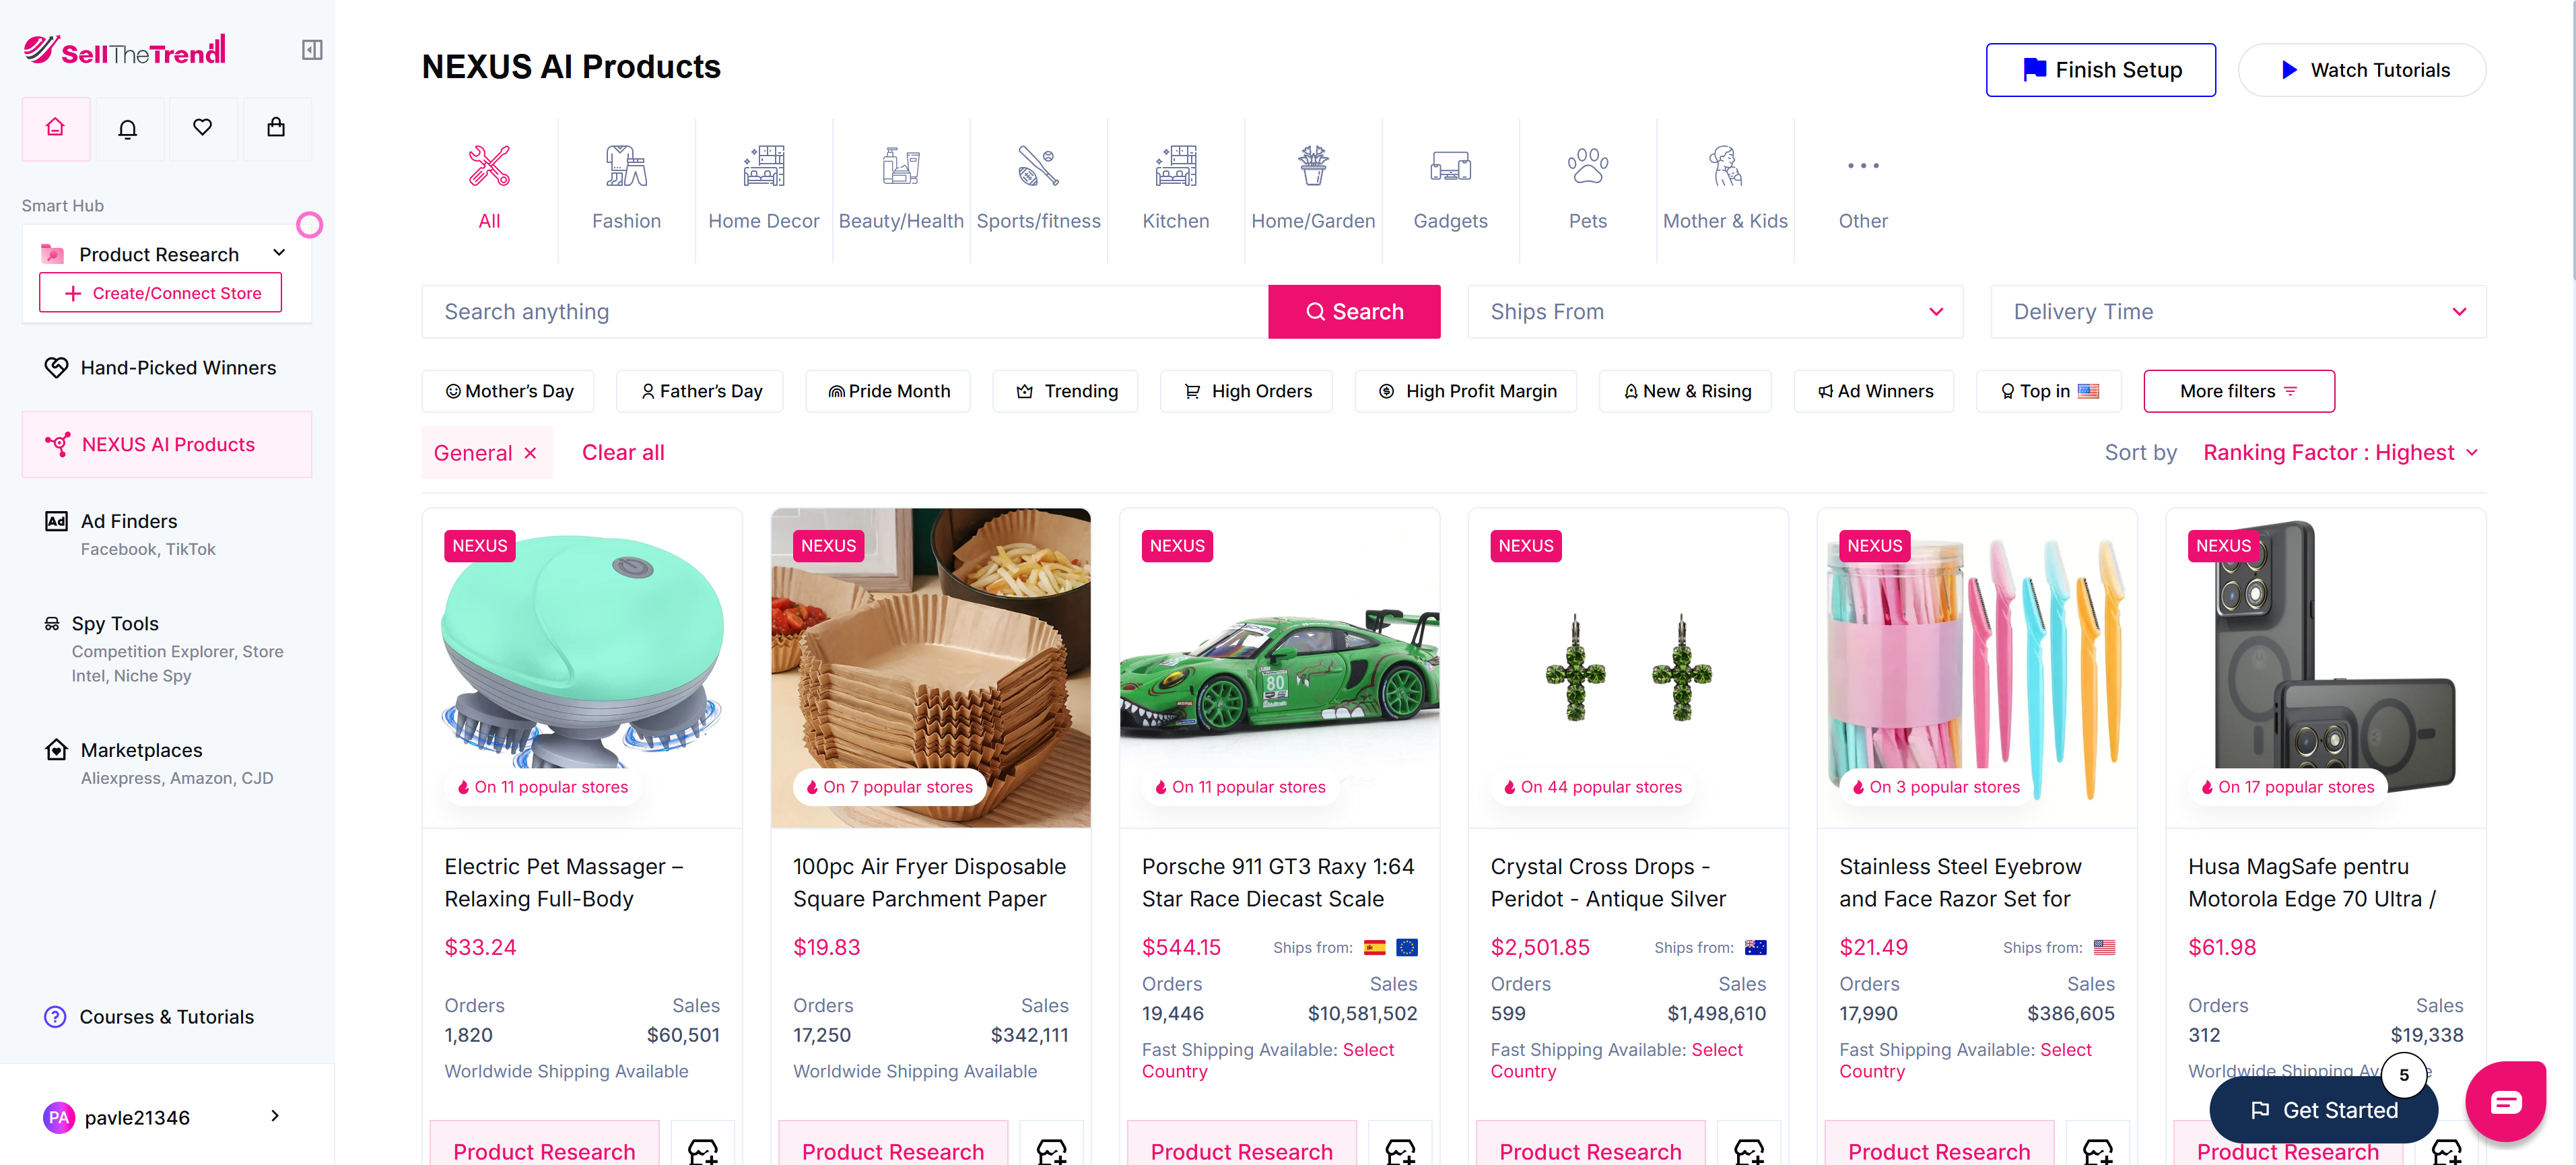Viewport: 2576px width, 1165px height.
Task: Open notifications bell icon
Action: pyautogui.click(x=128, y=128)
